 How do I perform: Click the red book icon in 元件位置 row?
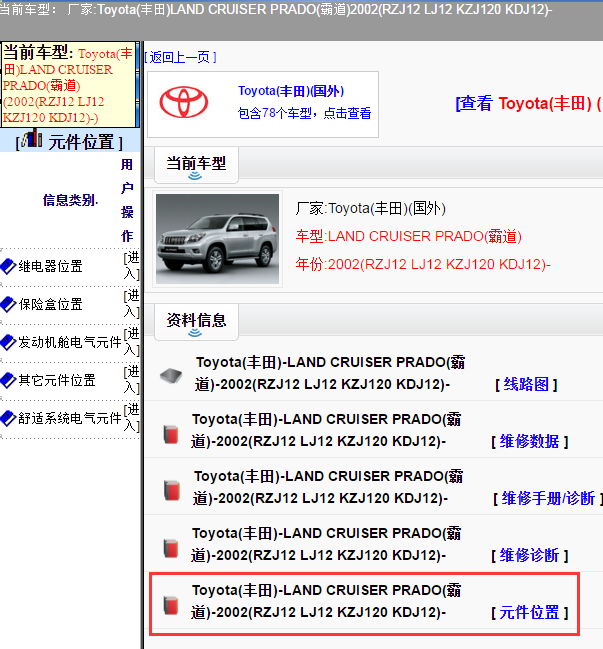tap(171, 605)
